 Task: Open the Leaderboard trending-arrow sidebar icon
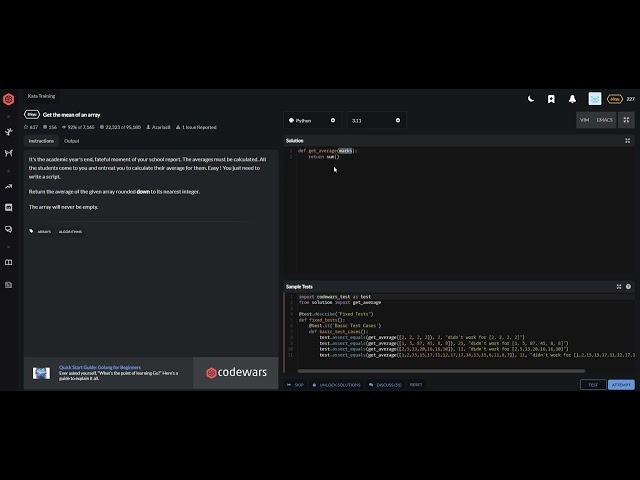[x=9, y=187]
